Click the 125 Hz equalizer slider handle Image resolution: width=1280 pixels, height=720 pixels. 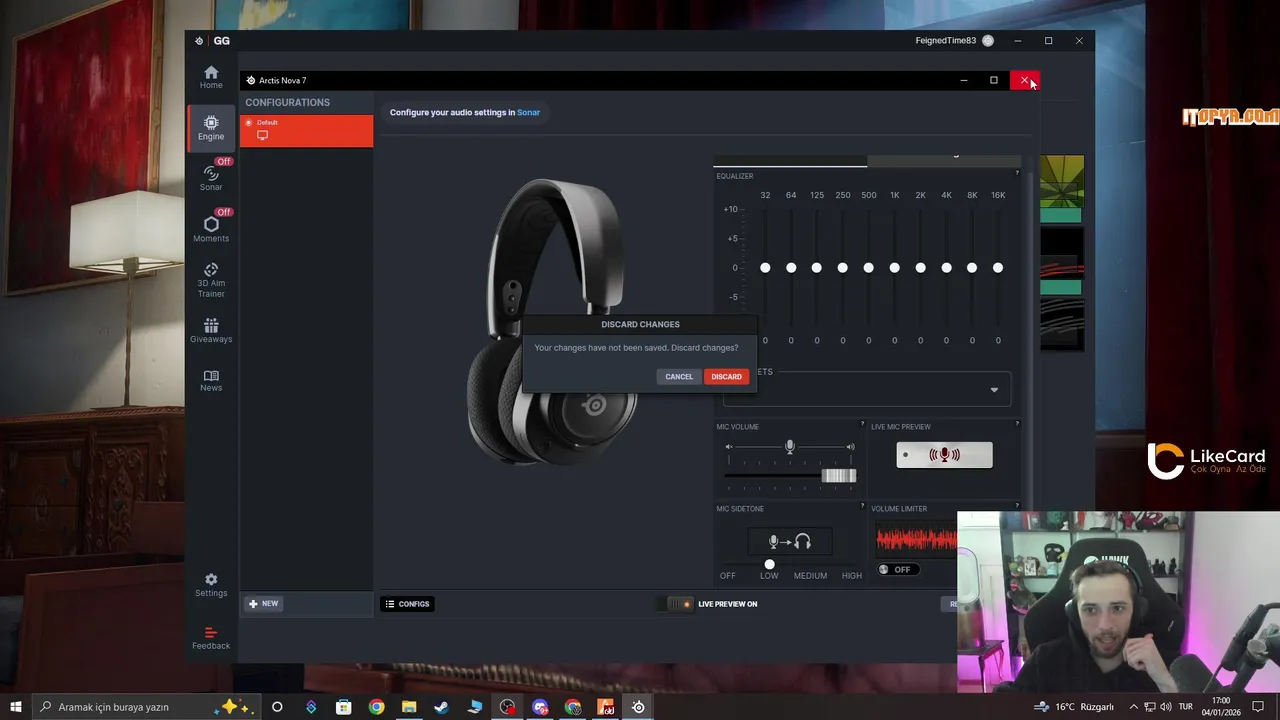[817, 268]
